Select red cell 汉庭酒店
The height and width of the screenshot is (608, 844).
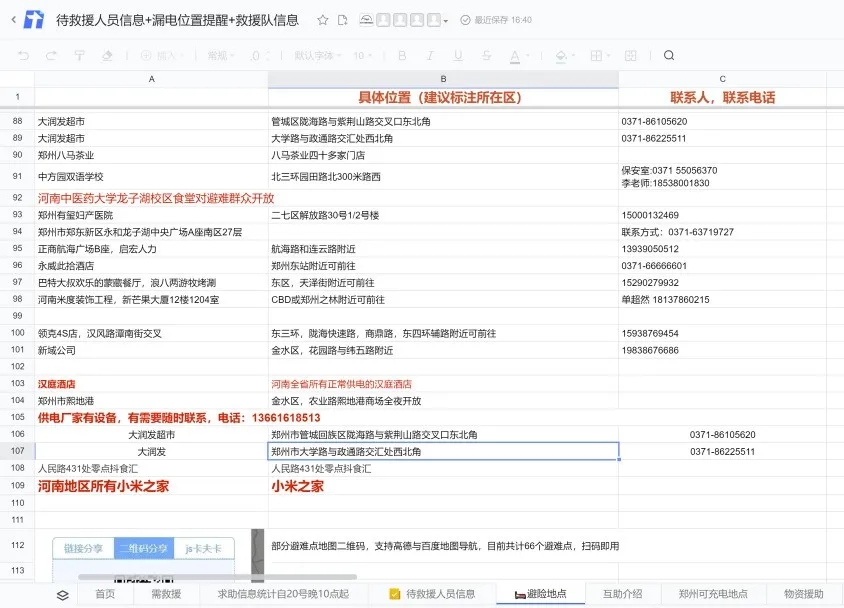point(151,384)
